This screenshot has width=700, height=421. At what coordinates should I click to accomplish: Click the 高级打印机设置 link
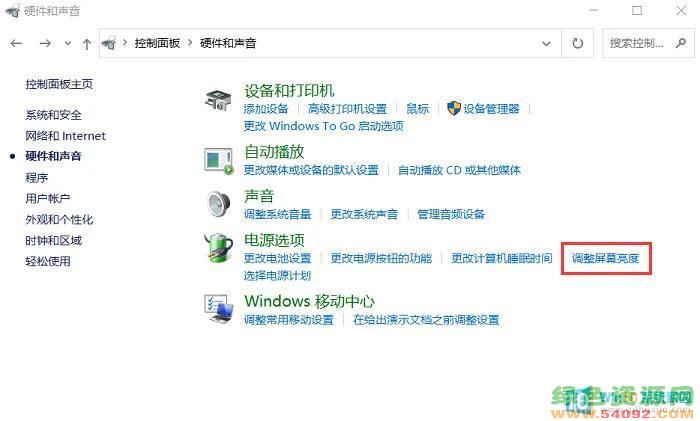pos(347,108)
